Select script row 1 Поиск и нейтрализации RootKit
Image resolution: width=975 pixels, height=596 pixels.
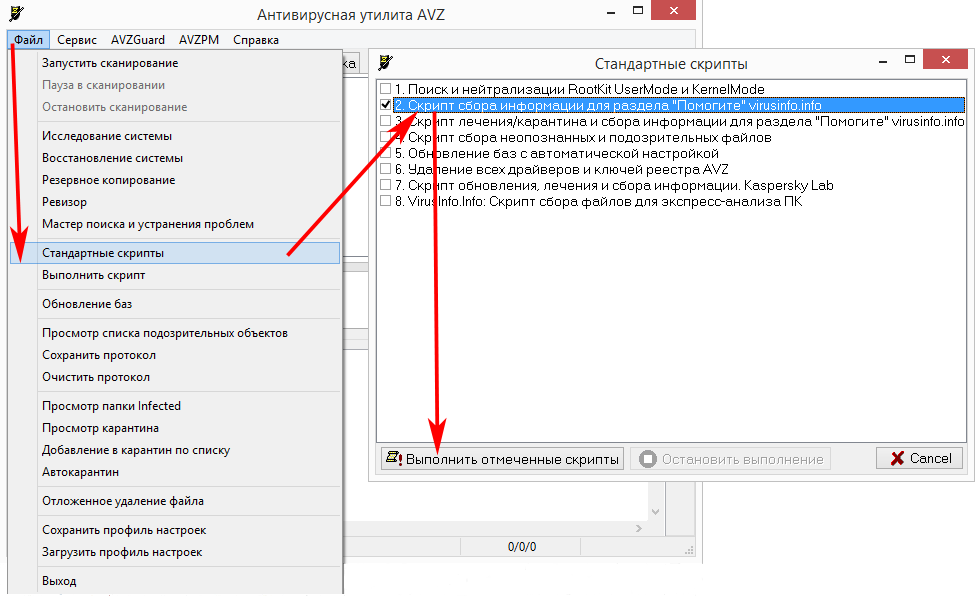pos(580,89)
